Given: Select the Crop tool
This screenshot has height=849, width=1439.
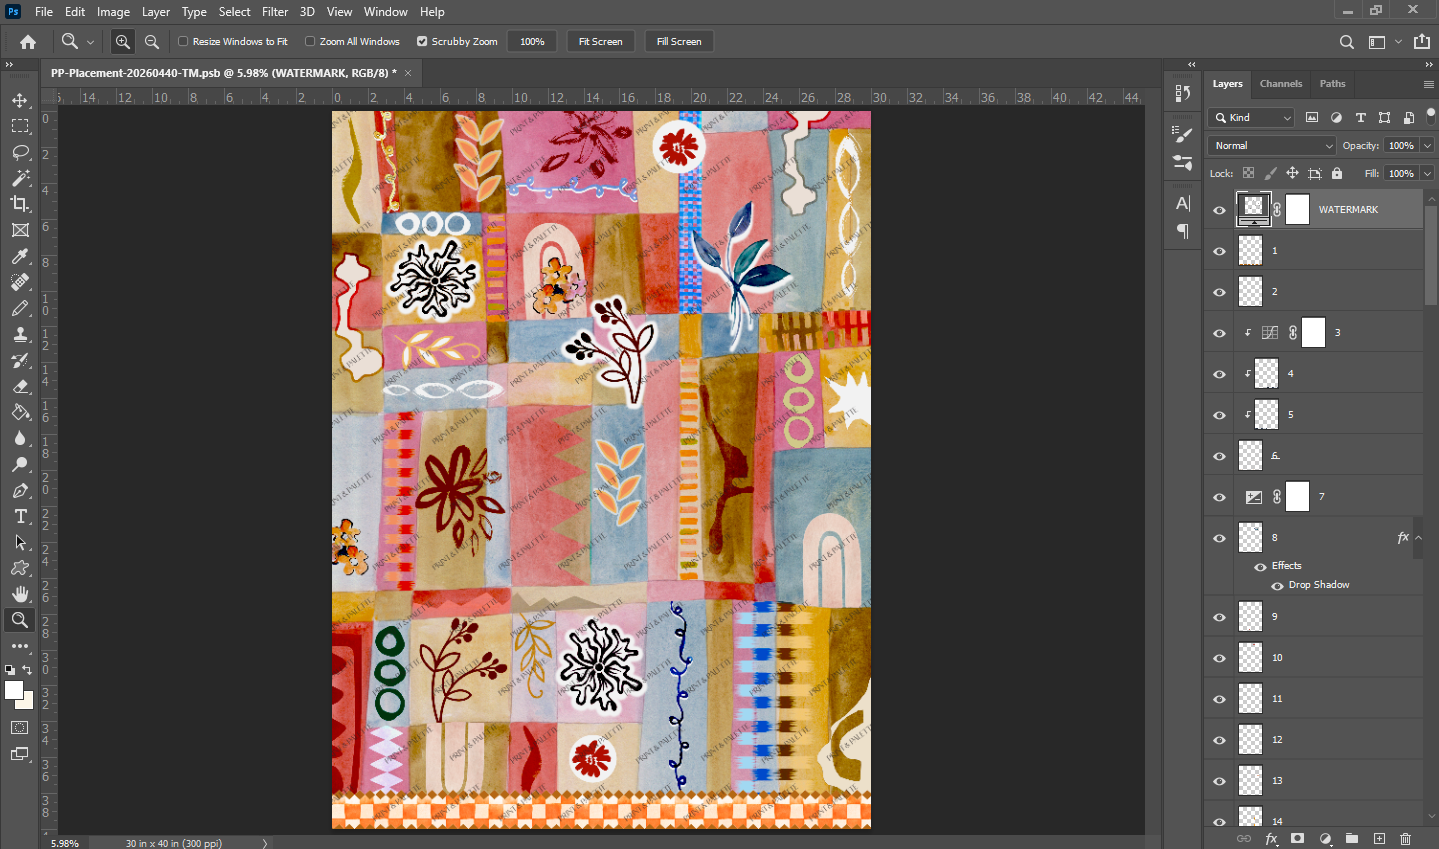Looking at the screenshot, I should (x=20, y=204).
